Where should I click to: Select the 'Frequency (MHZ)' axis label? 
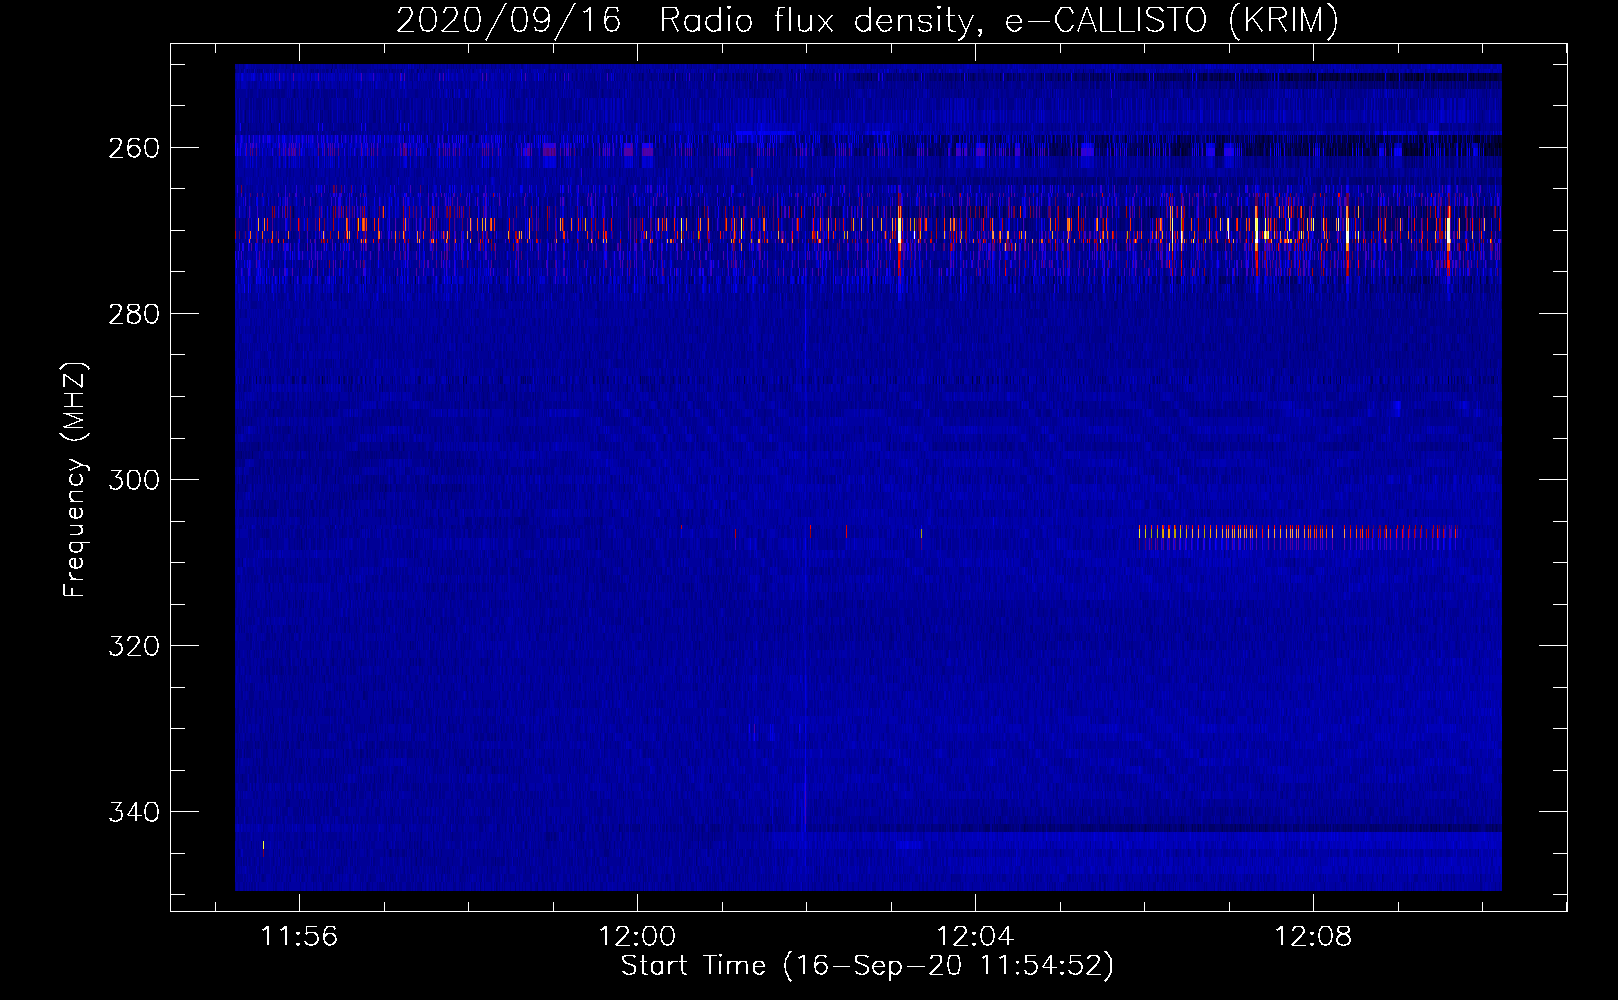point(75,480)
